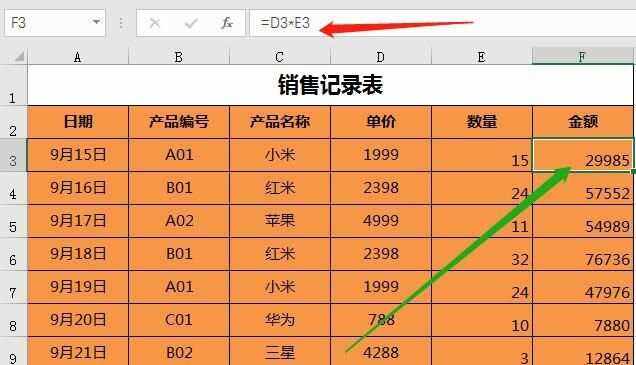Select the product name cell 苹果
Screen dimensions: 636x365
pos(279,221)
